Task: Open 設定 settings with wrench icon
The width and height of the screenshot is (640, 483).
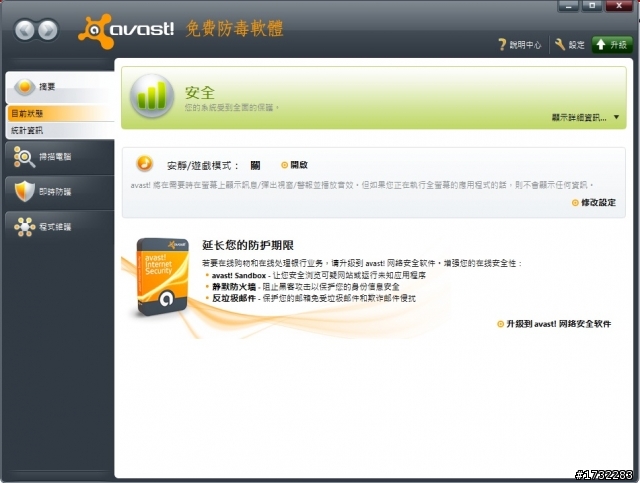Action: click(569, 45)
